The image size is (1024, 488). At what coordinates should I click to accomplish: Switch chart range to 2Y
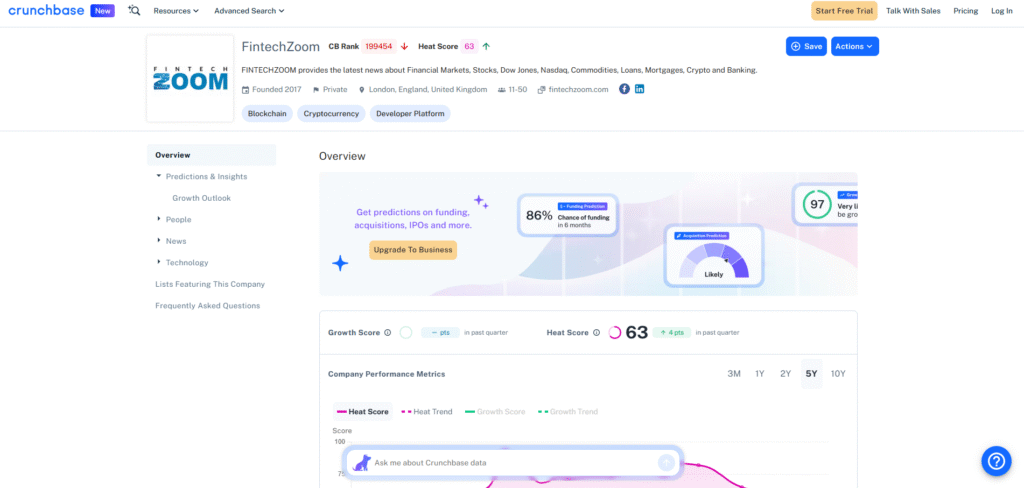[x=786, y=374]
